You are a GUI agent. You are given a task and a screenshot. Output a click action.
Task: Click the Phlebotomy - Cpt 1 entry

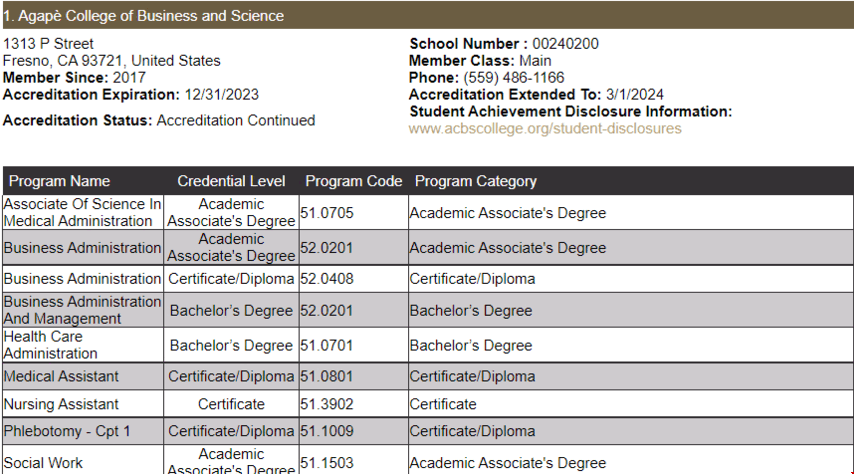tap(67, 431)
